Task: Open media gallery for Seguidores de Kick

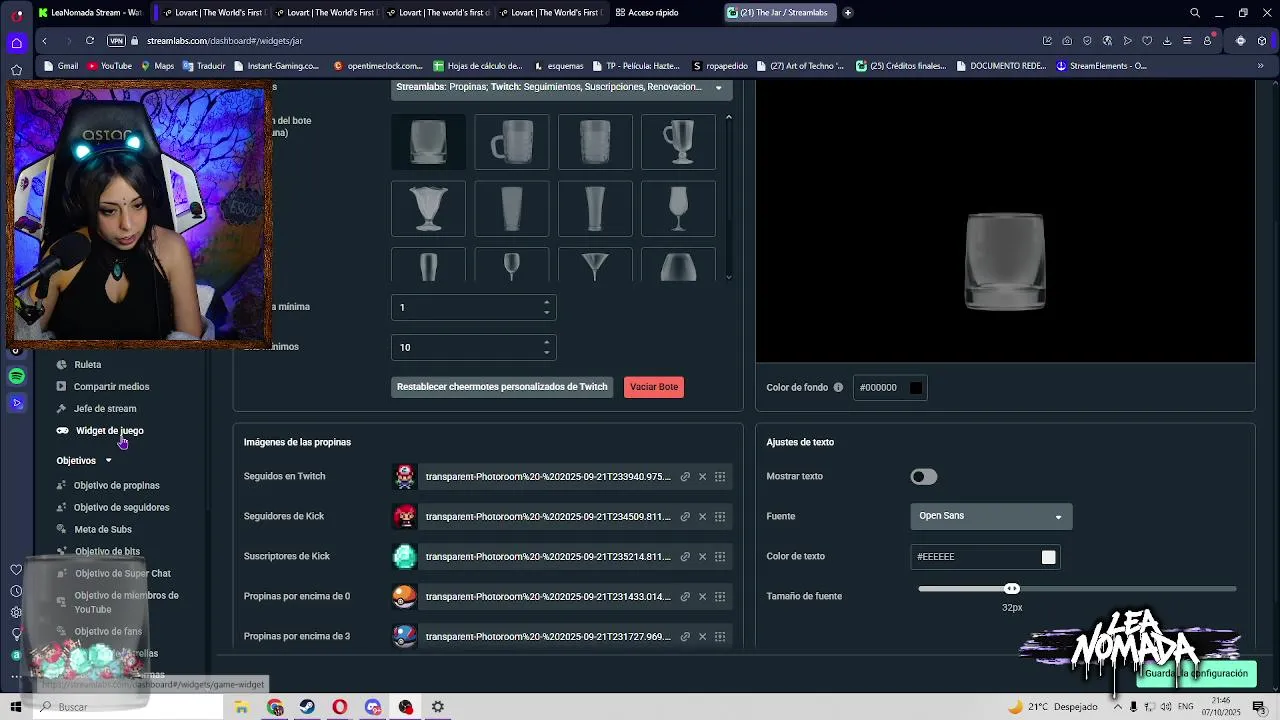Action: [720, 517]
